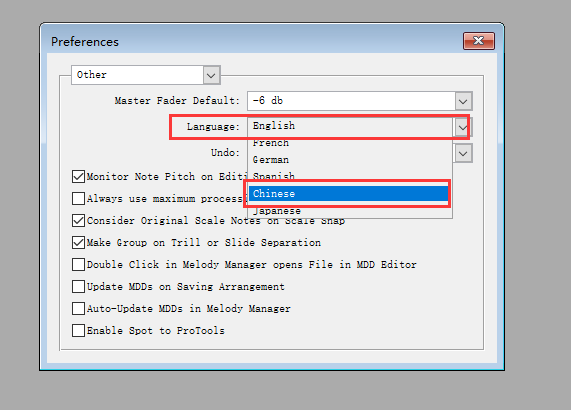Image resolution: width=571 pixels, height=410 pixels.
Task: Click the Language dropdown arrow
Action: [x=462, y=127]
